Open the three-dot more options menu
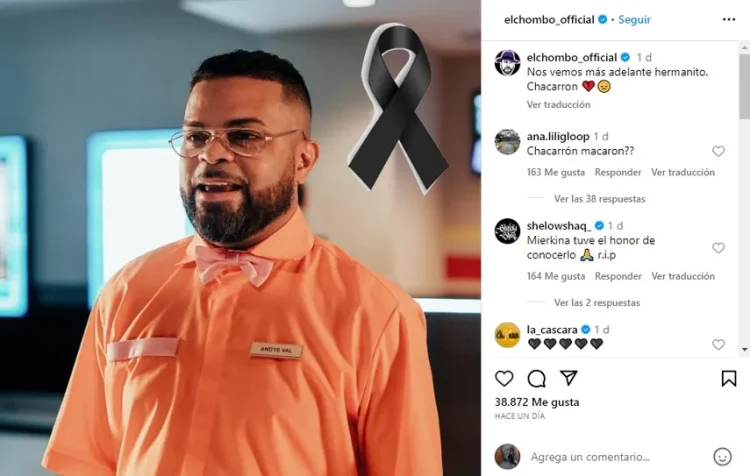This screenshot has height=476, width=750. pyautogui.click(x=728, y=19)
